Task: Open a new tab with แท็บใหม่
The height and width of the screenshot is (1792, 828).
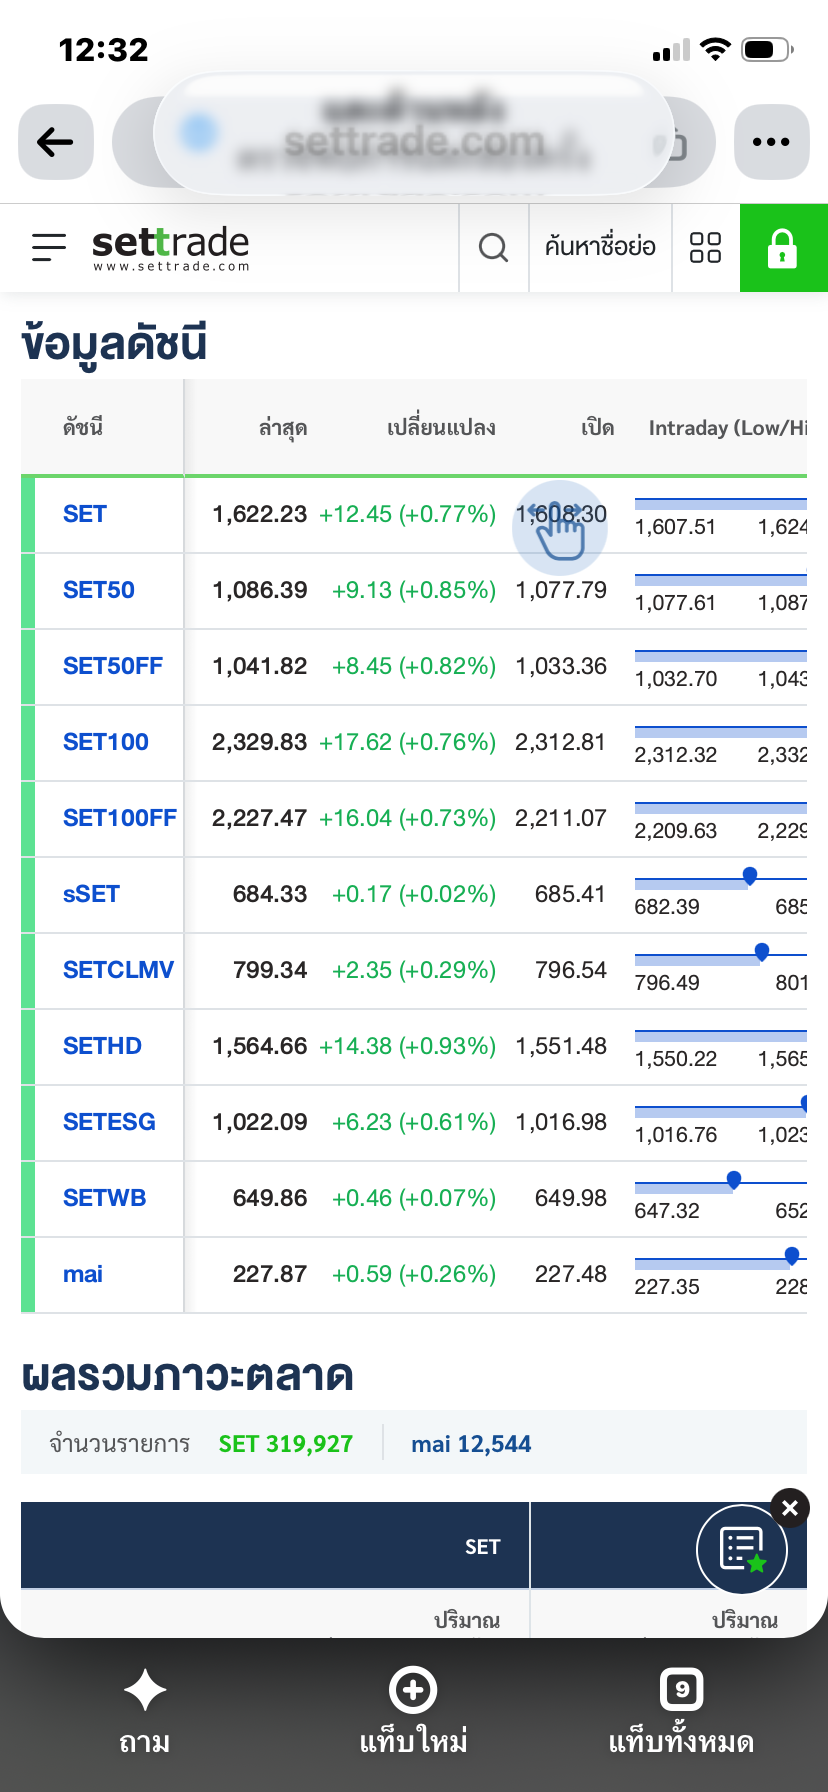Action: (413, 1711)
